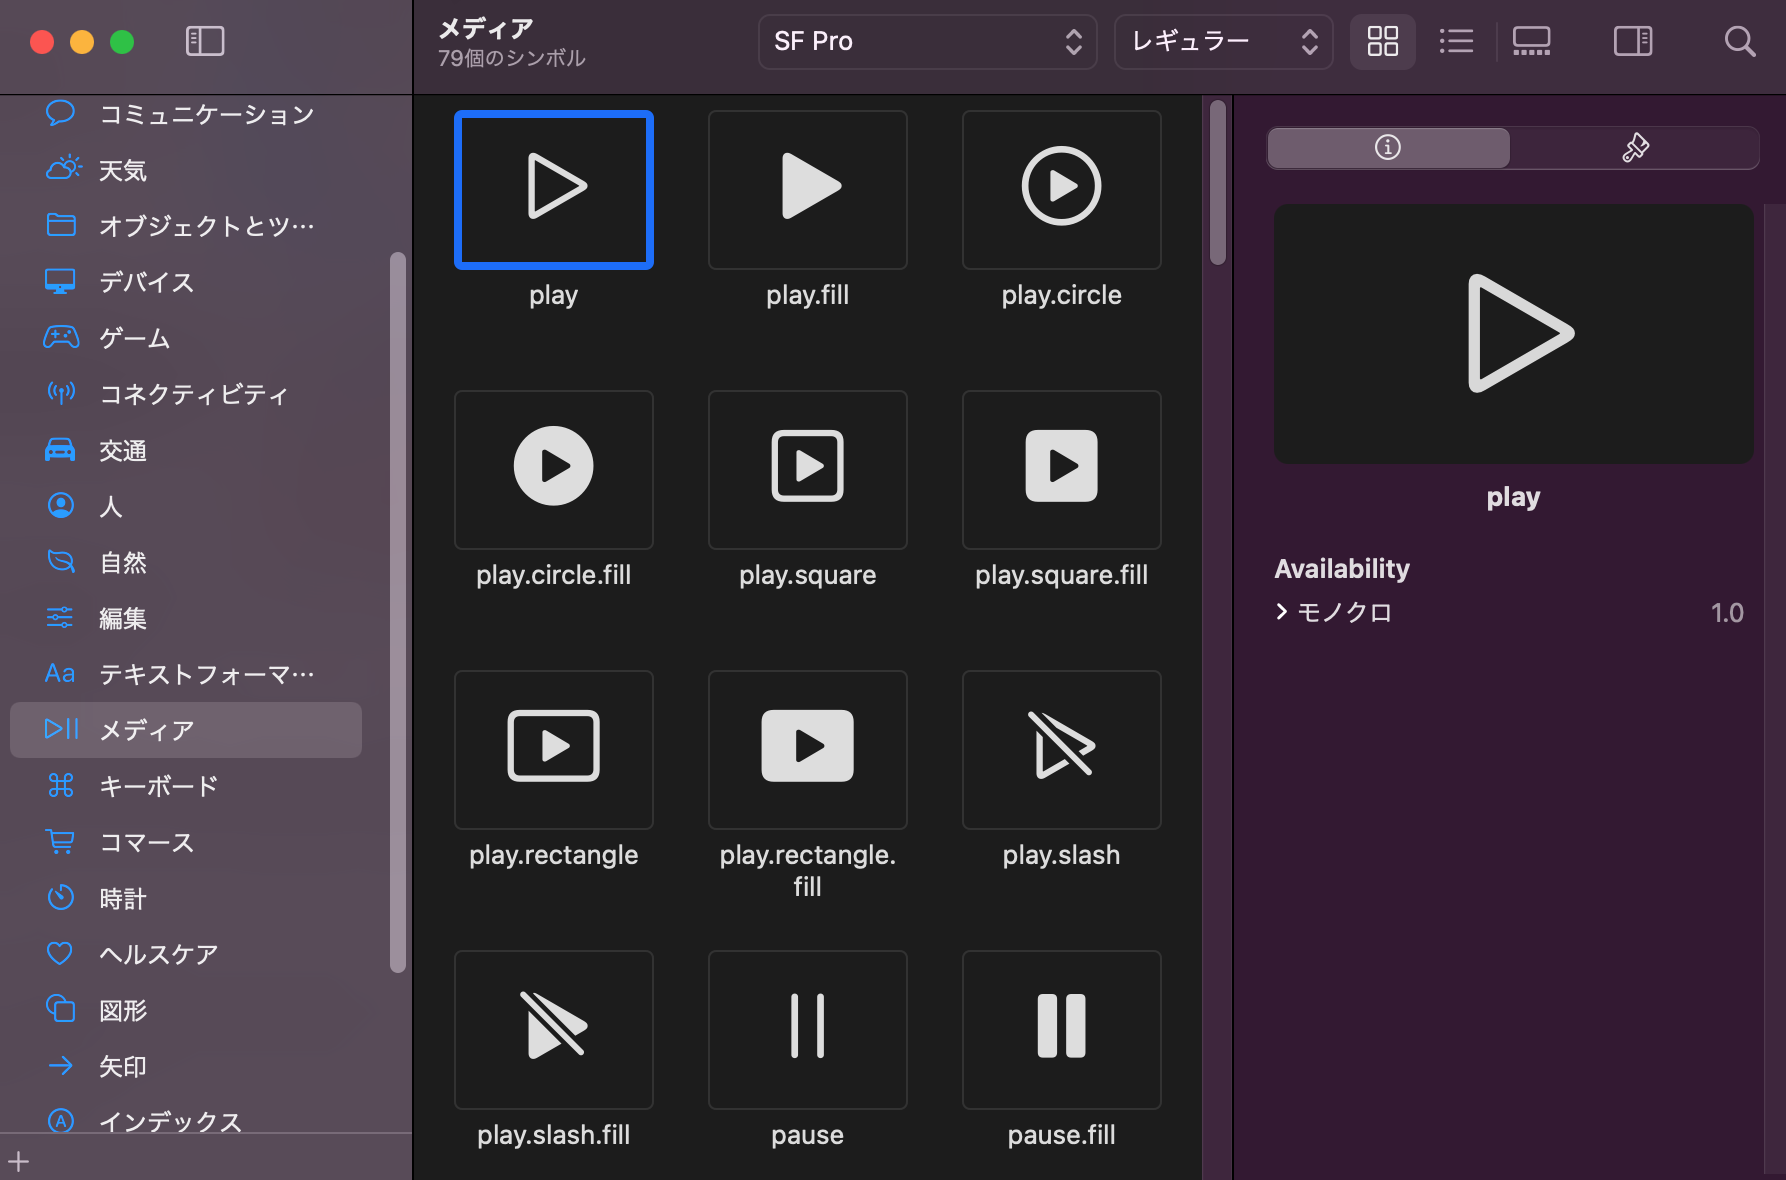1786x1180 pixels.
Task: Open the コマース category
Action: point(186,842)
